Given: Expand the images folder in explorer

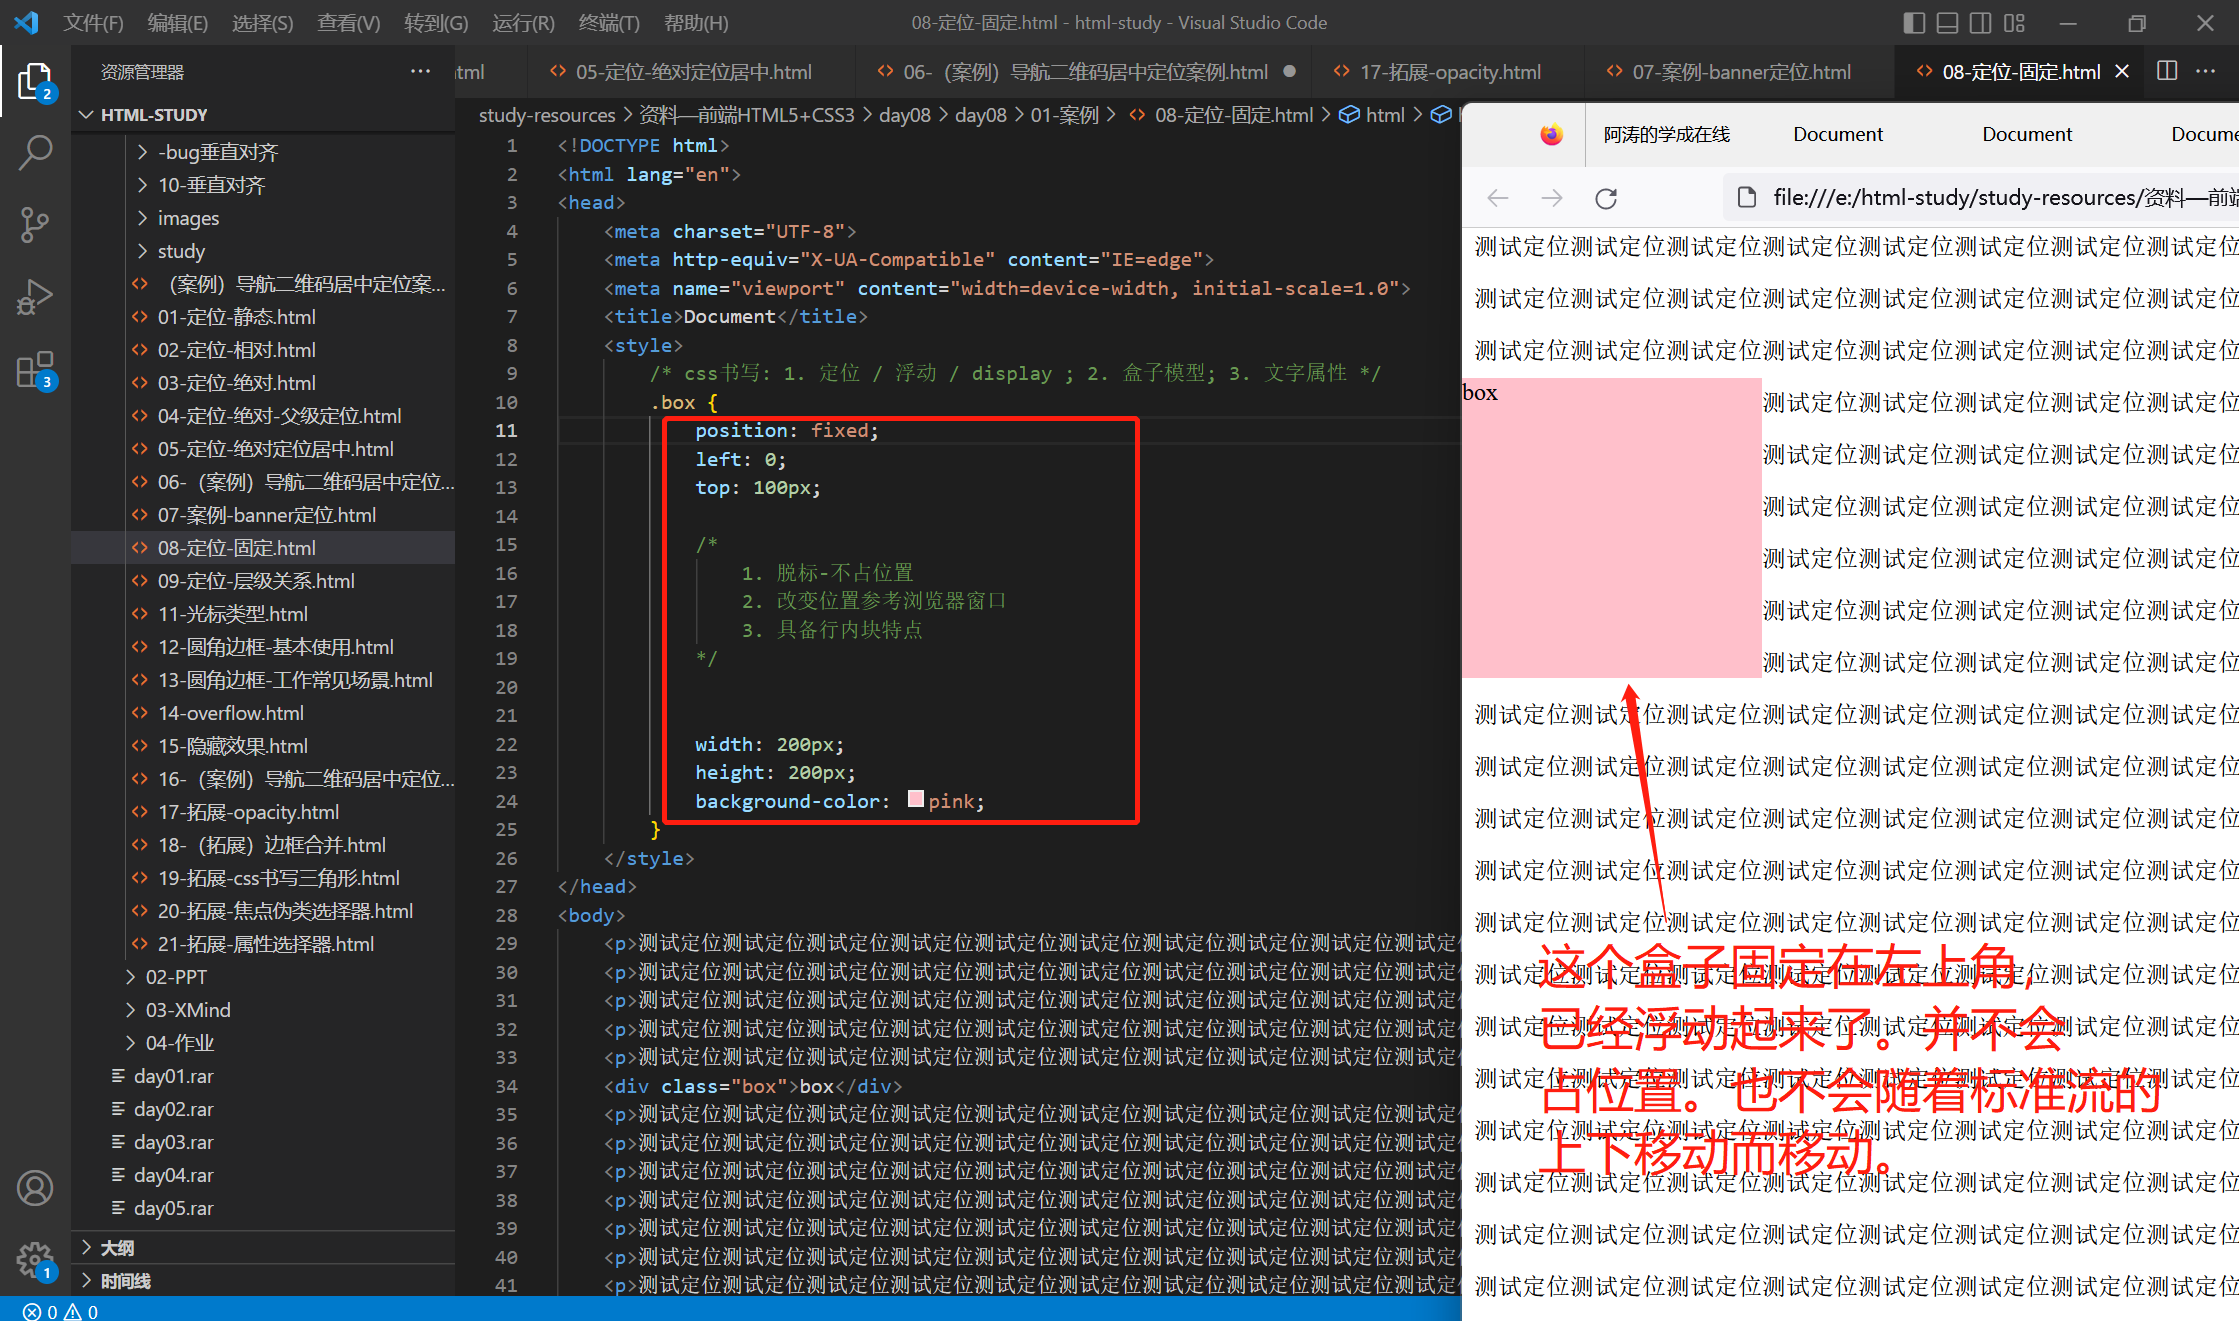Looking at the screenshot, I should tap(188, 218).
